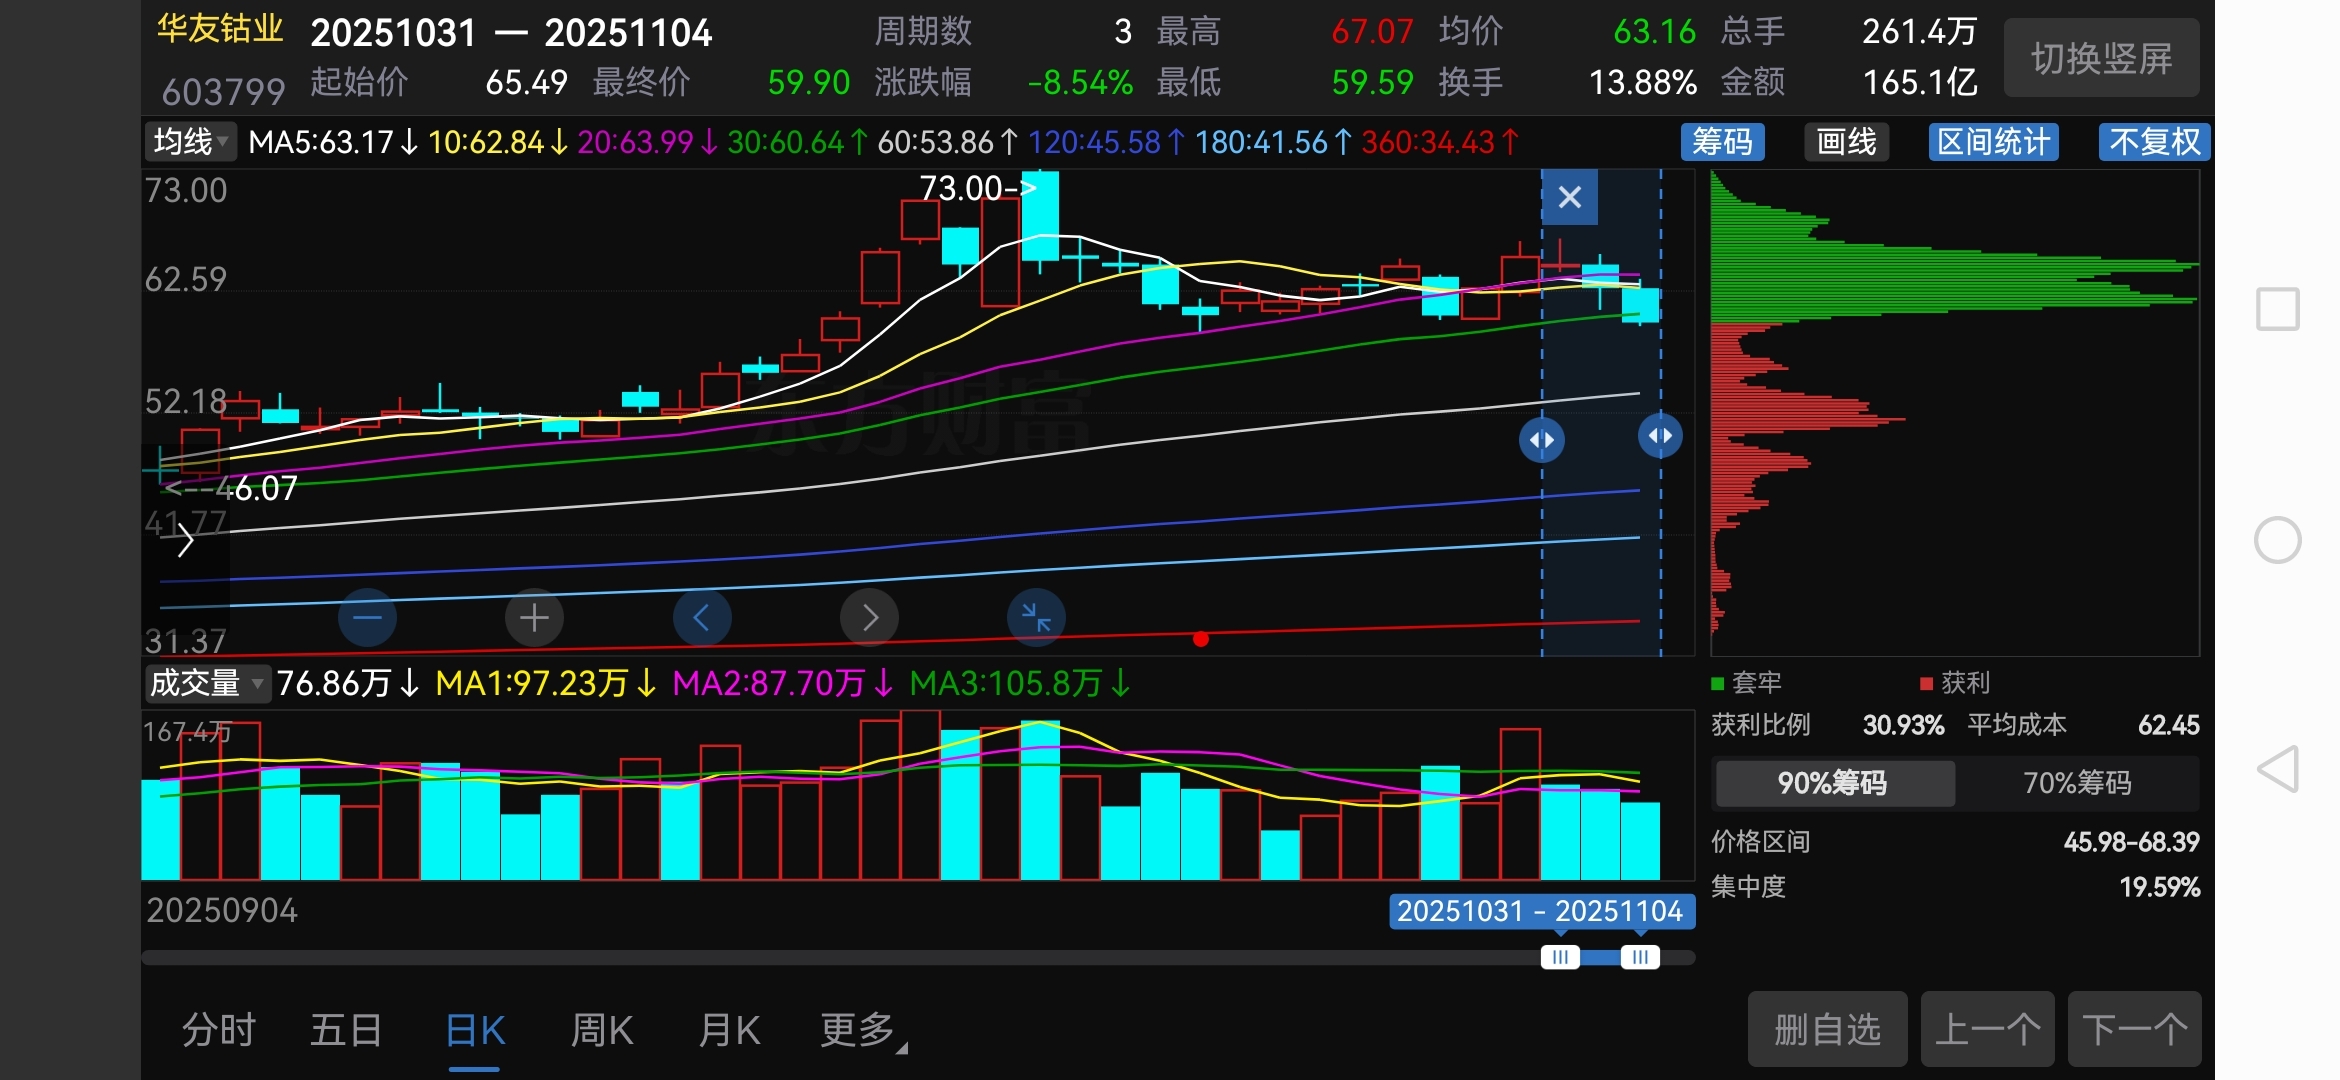Switch to the 周K tab
The image size is (2340, 1080).
coord(601,1030)
